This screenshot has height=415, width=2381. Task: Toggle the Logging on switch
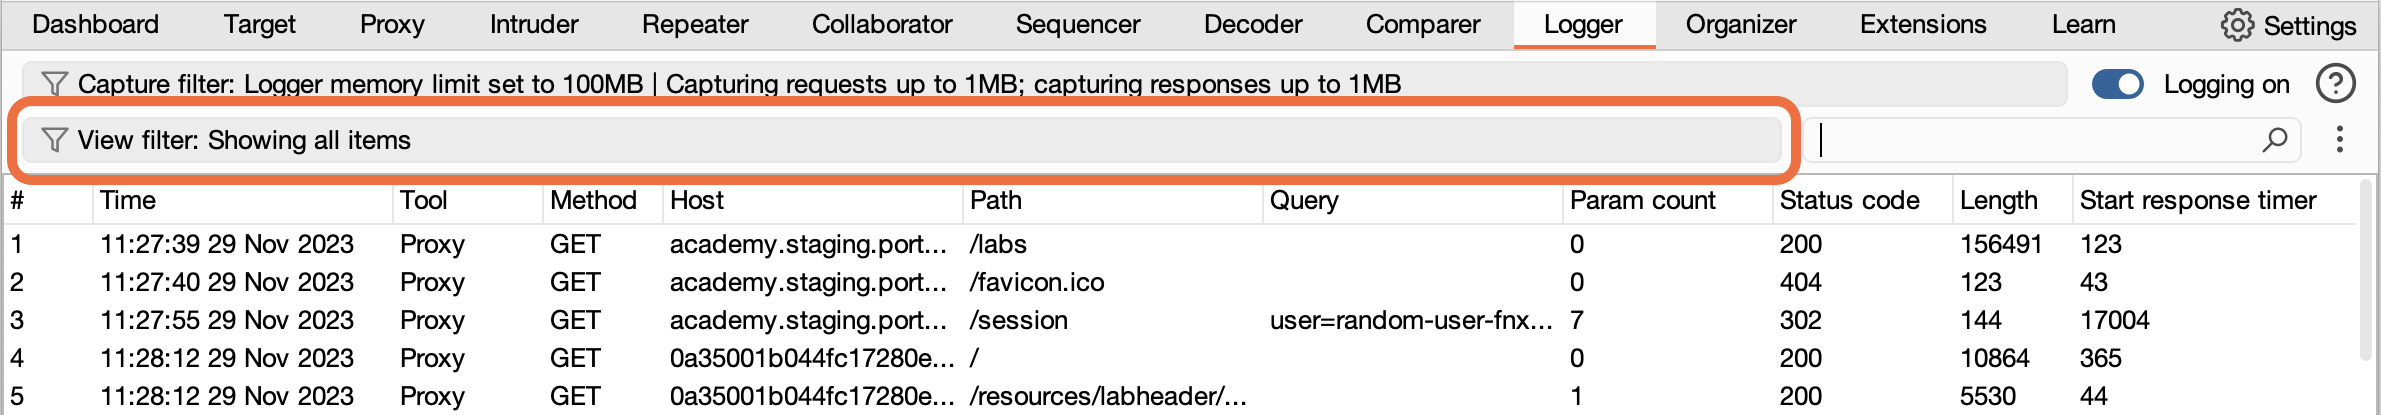[x=2117, y=84]
